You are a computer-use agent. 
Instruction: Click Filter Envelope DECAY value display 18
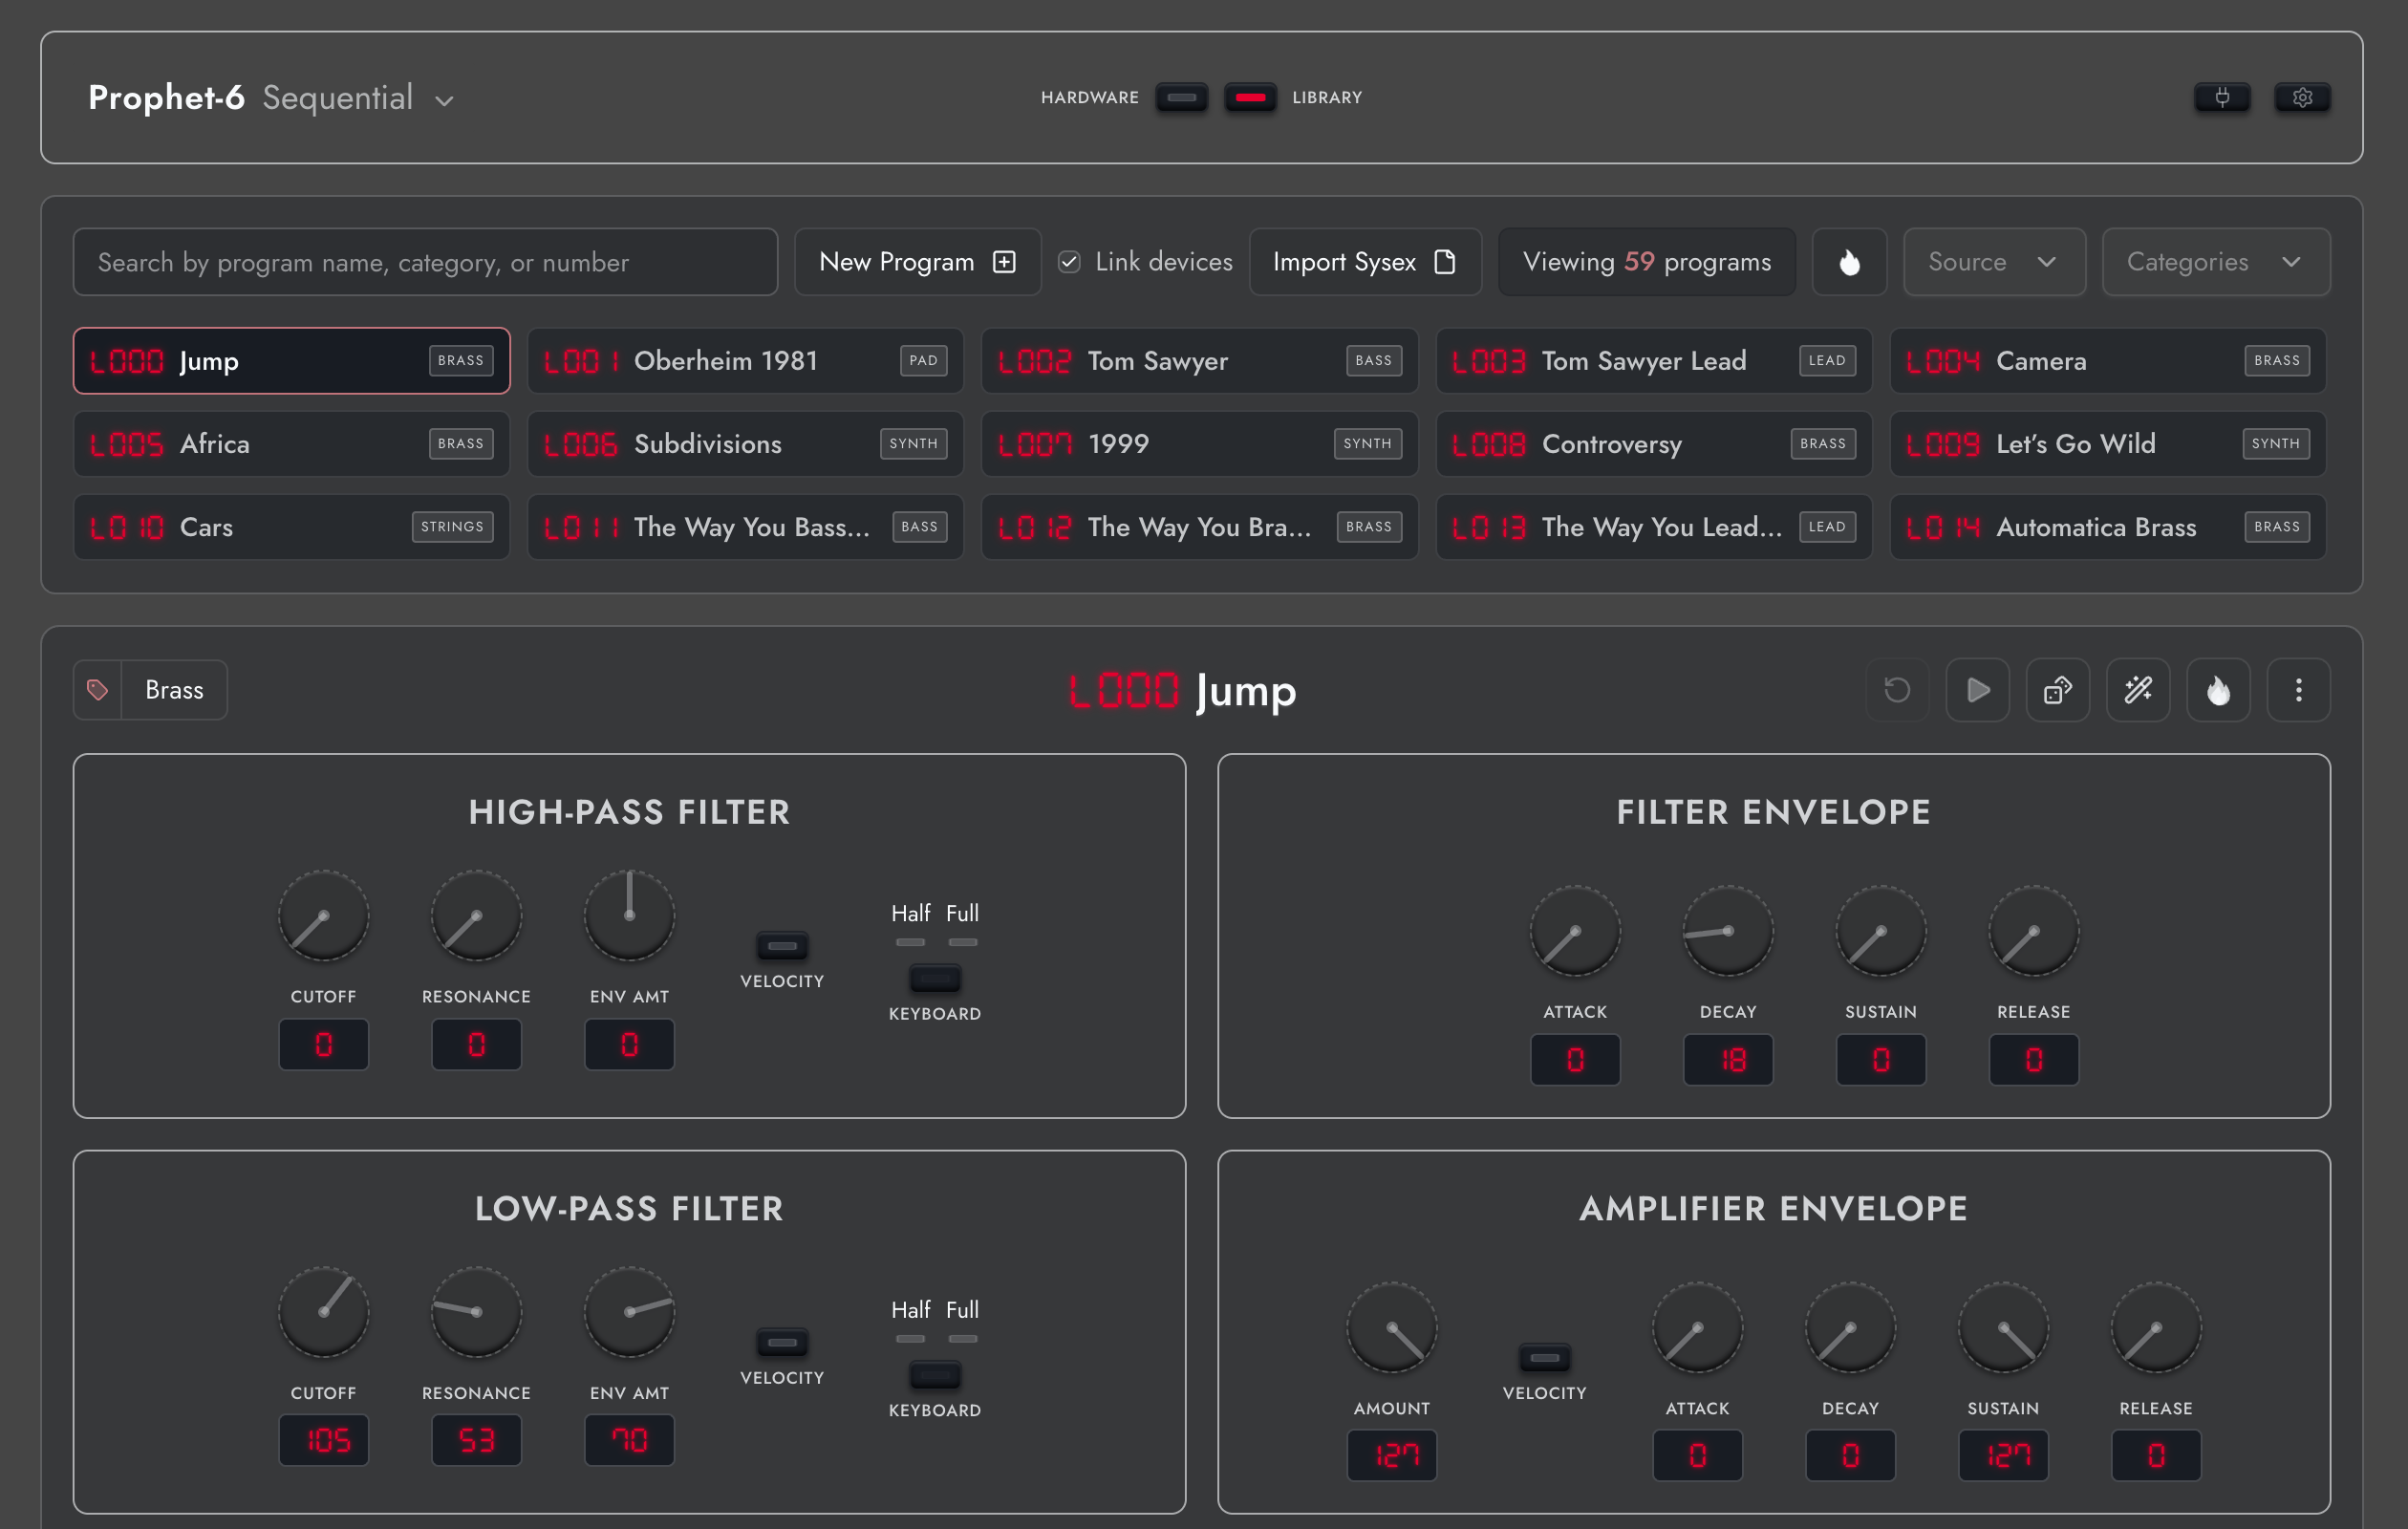click(1728, 1059)
